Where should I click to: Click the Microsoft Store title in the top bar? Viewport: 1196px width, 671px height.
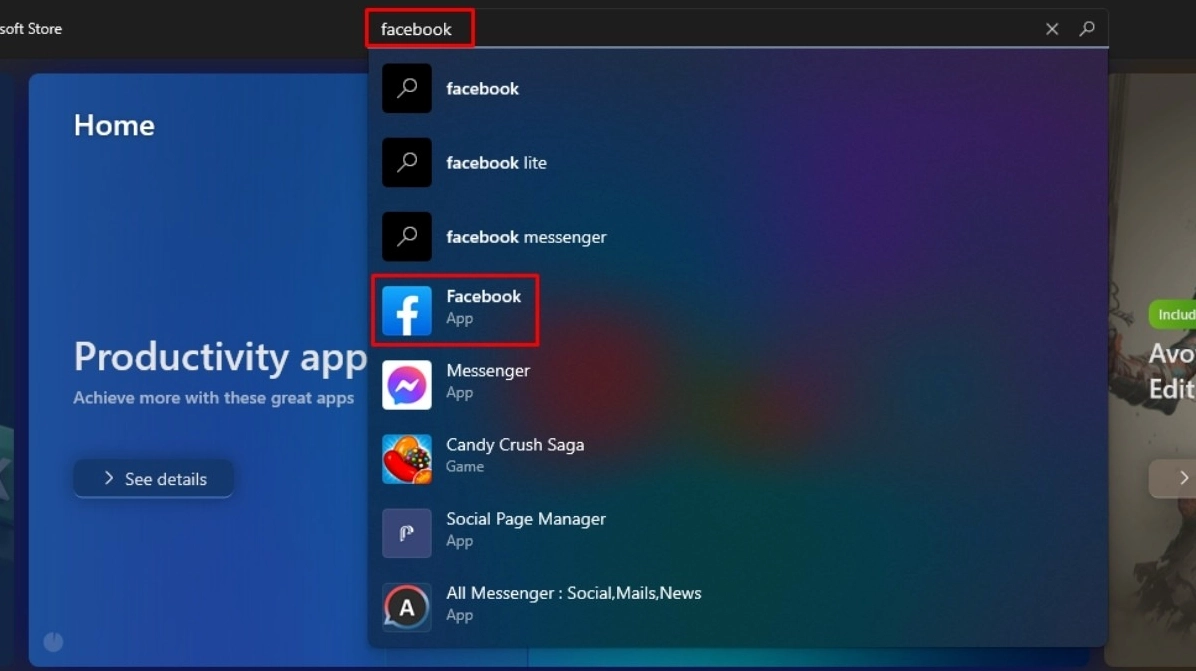(x=31, y=28)
